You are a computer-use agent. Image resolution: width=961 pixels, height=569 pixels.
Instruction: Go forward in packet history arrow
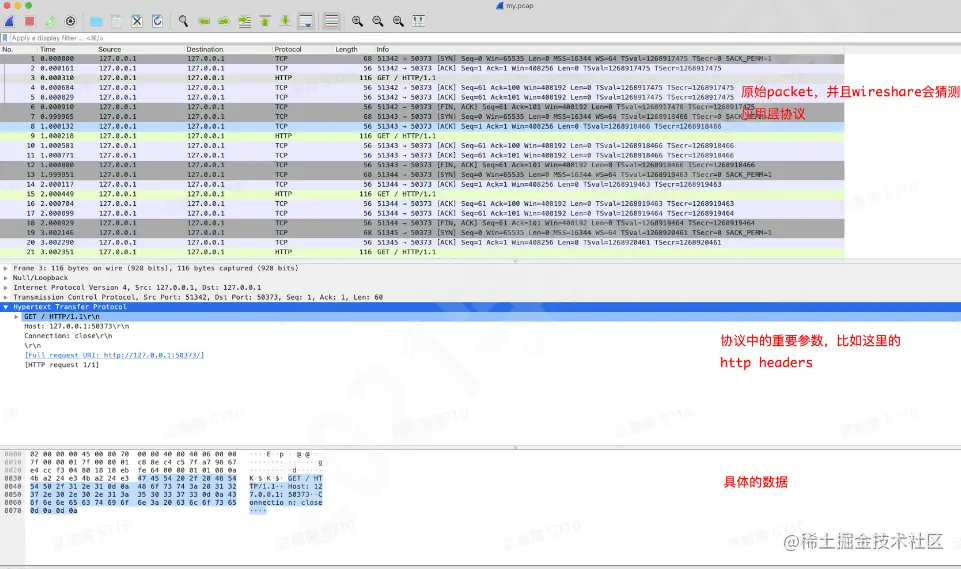(224, 21)
